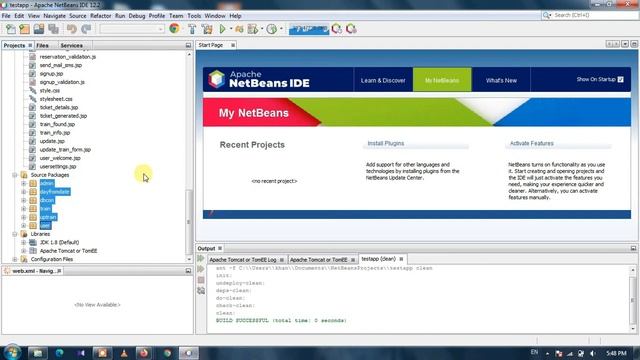
Task: Click the Windows Start button
Action: 12,352
